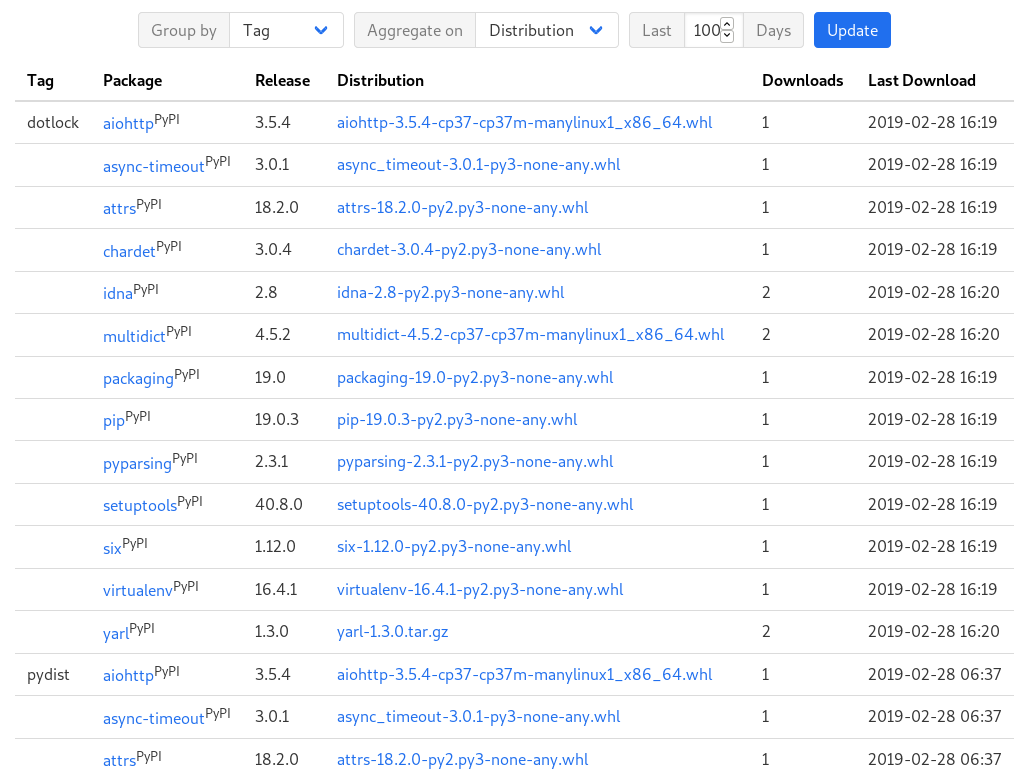The image size is (1031, 779).
Task: Open idna-2.8-py2.py3-none-any.whl link
Action: coord(451,293)
